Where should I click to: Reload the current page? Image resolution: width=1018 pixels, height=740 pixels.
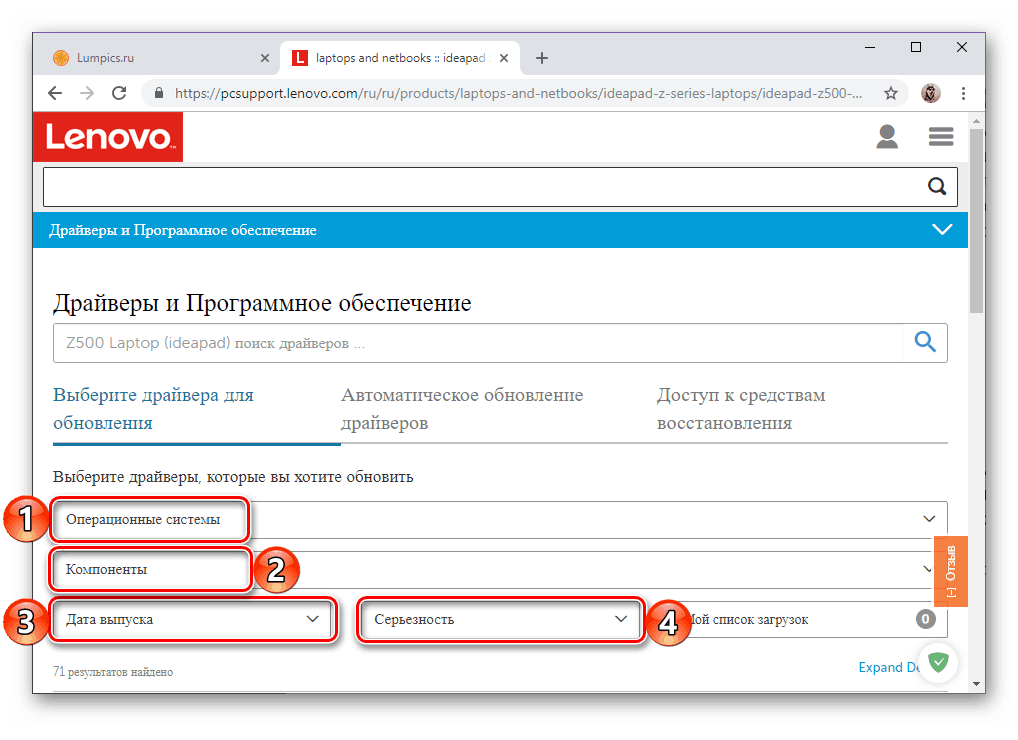pyautogui.click(x=119, y=92)
